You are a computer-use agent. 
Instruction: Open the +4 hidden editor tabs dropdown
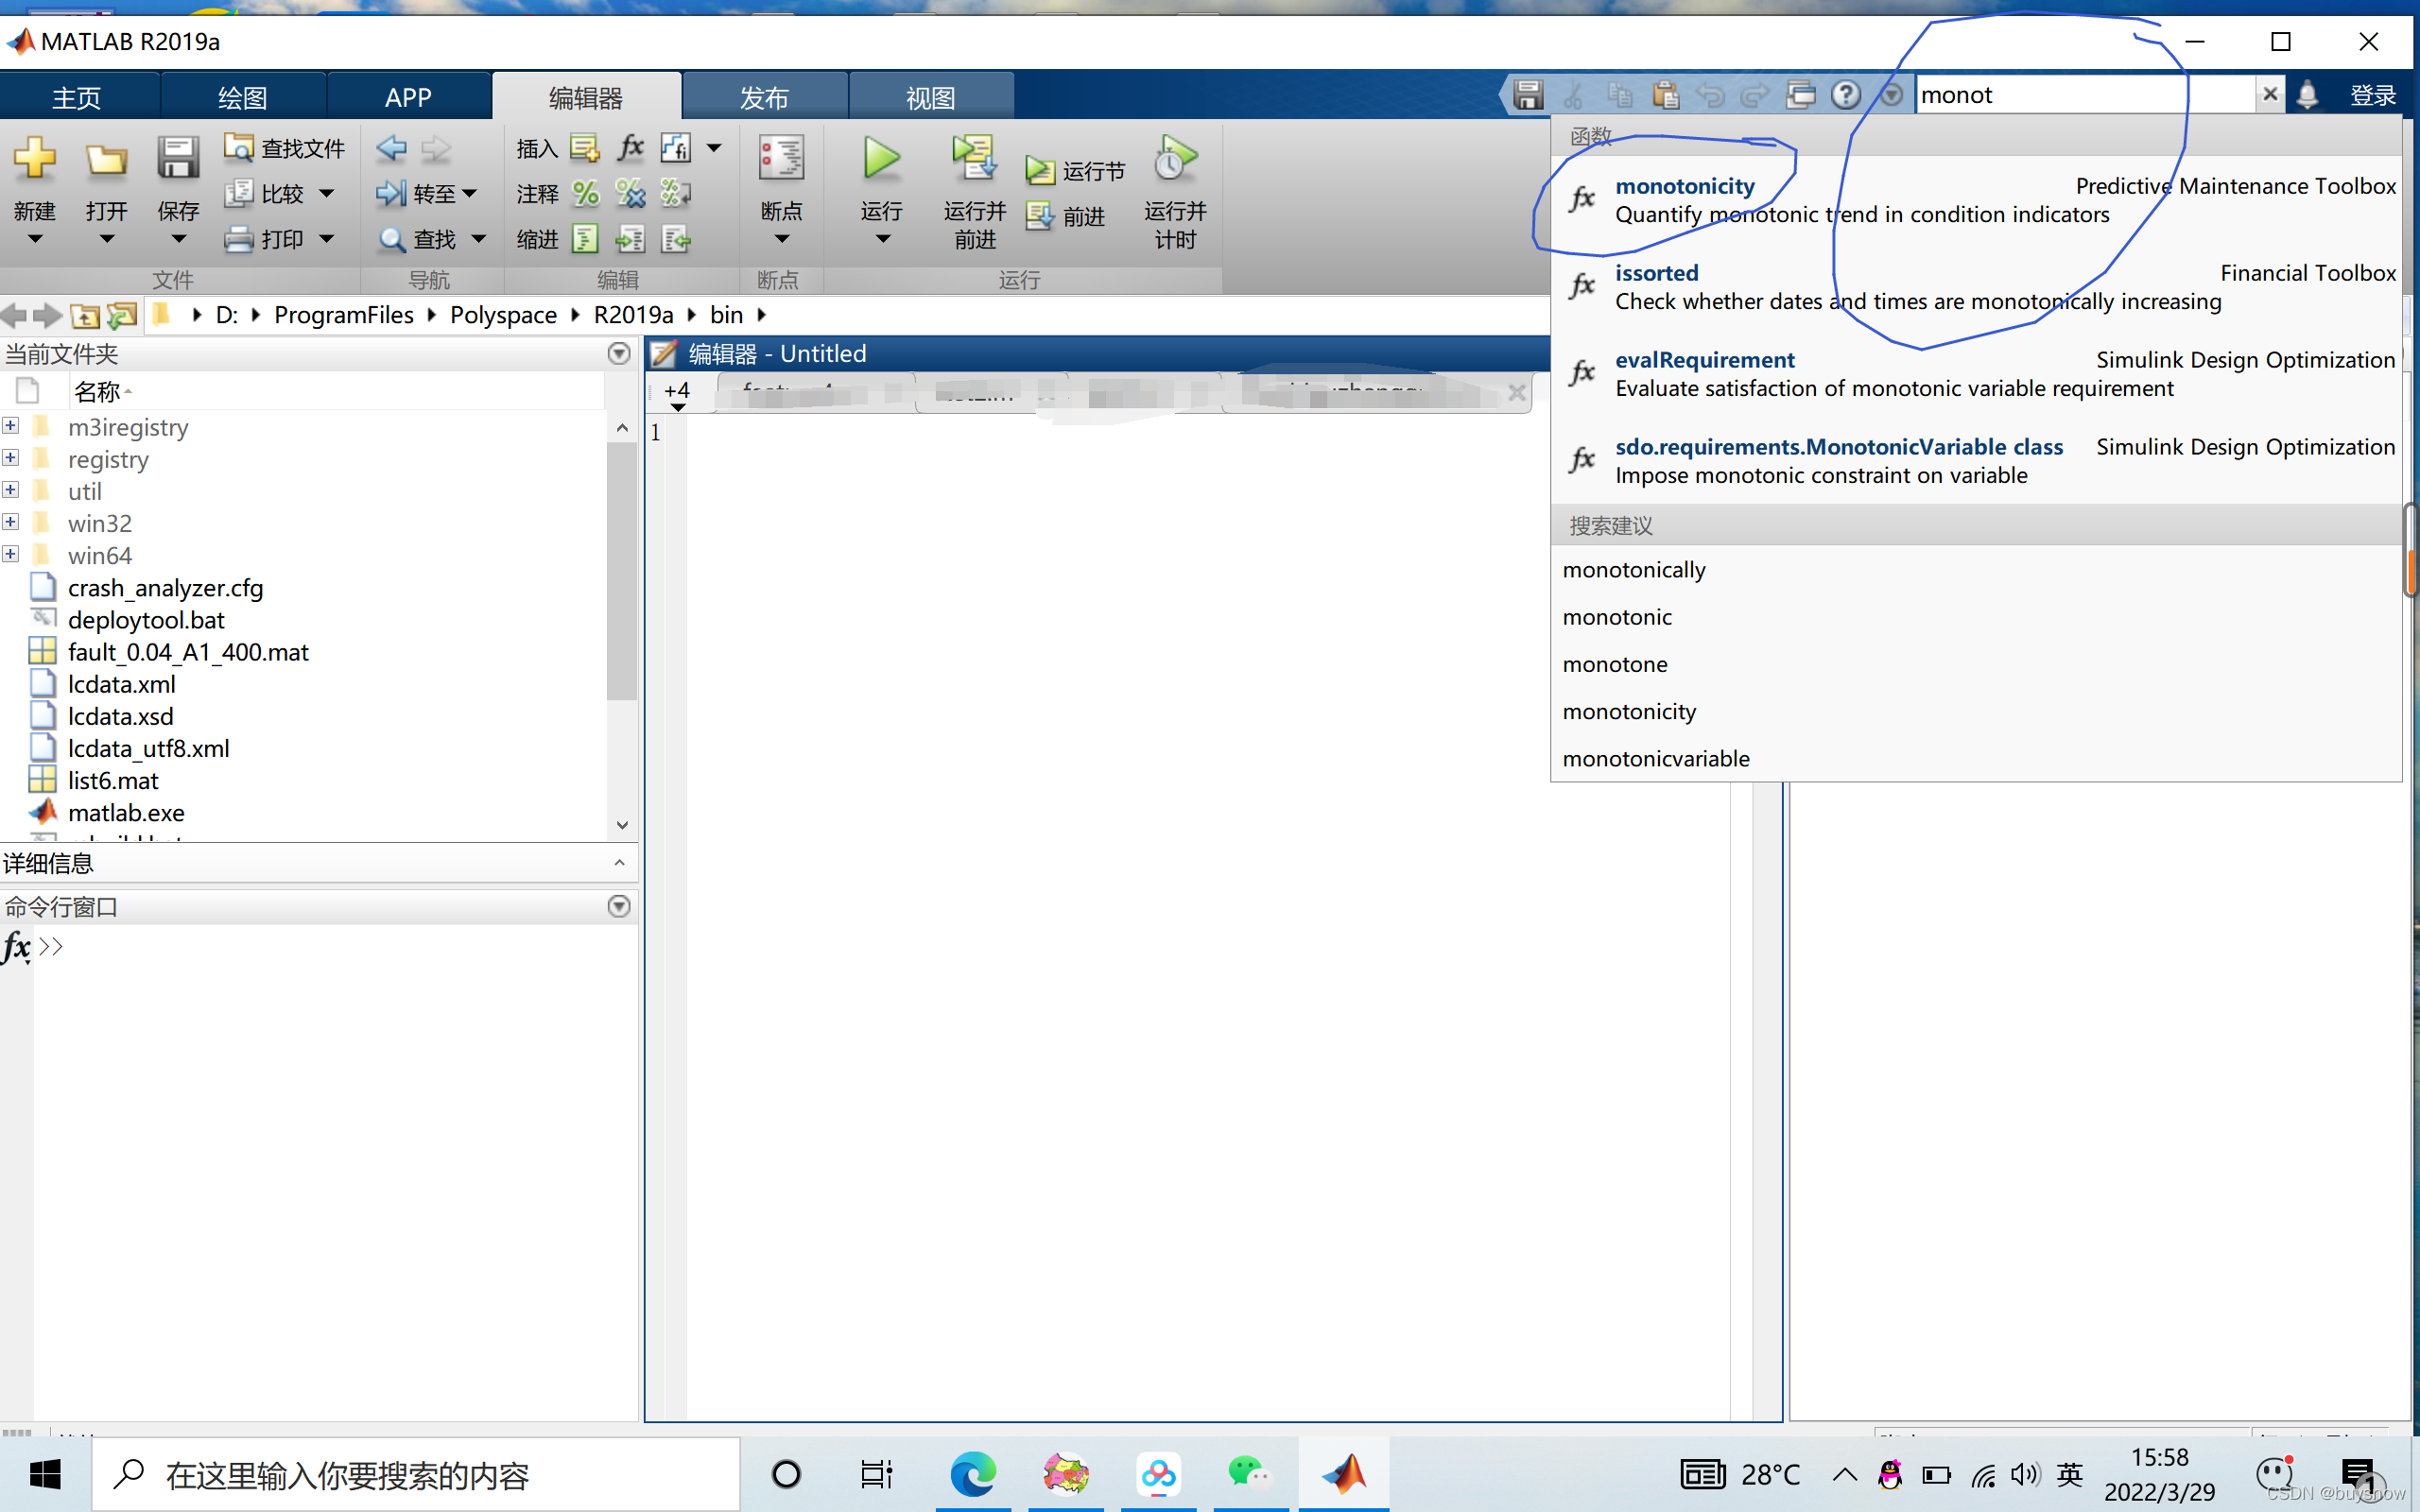click(x=677, y=394)
